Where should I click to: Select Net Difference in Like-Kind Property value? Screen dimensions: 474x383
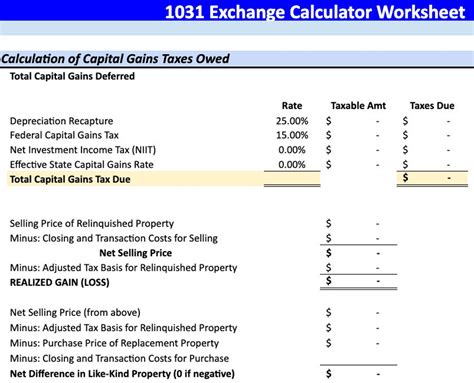point(358,374)
